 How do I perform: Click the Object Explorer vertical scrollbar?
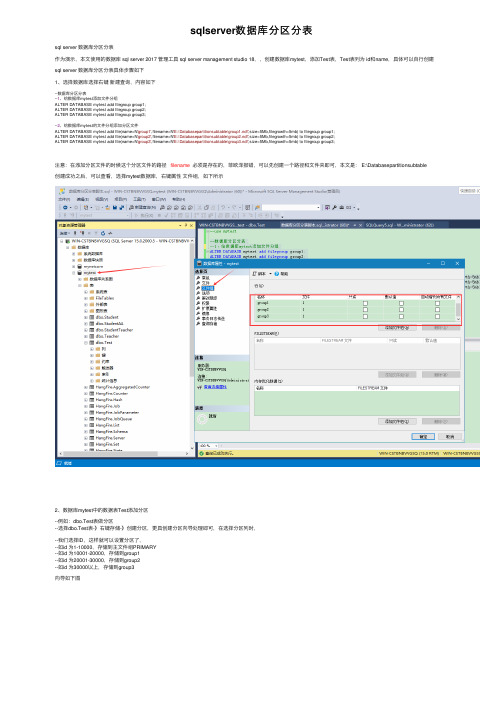coord(192,346)
